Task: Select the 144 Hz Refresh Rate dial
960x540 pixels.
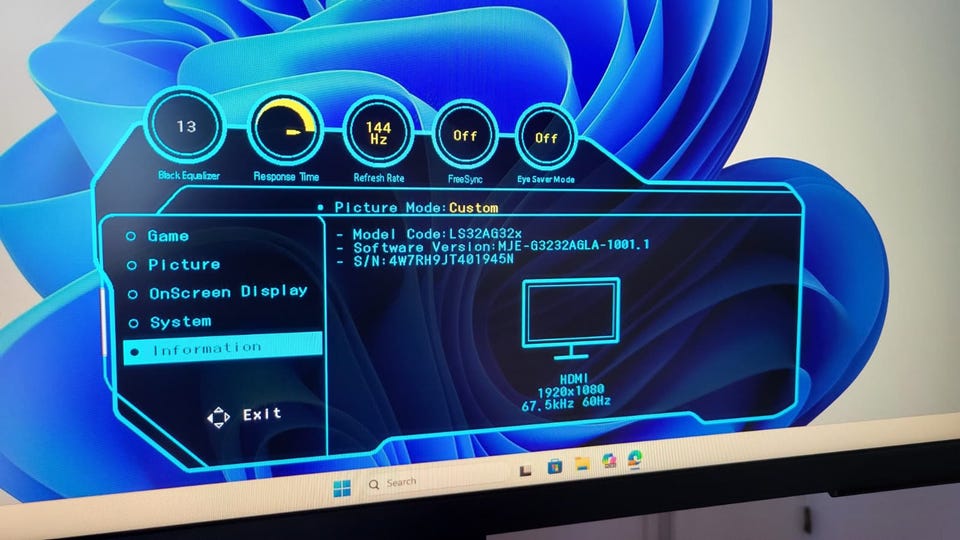Action: pos(378,132)
